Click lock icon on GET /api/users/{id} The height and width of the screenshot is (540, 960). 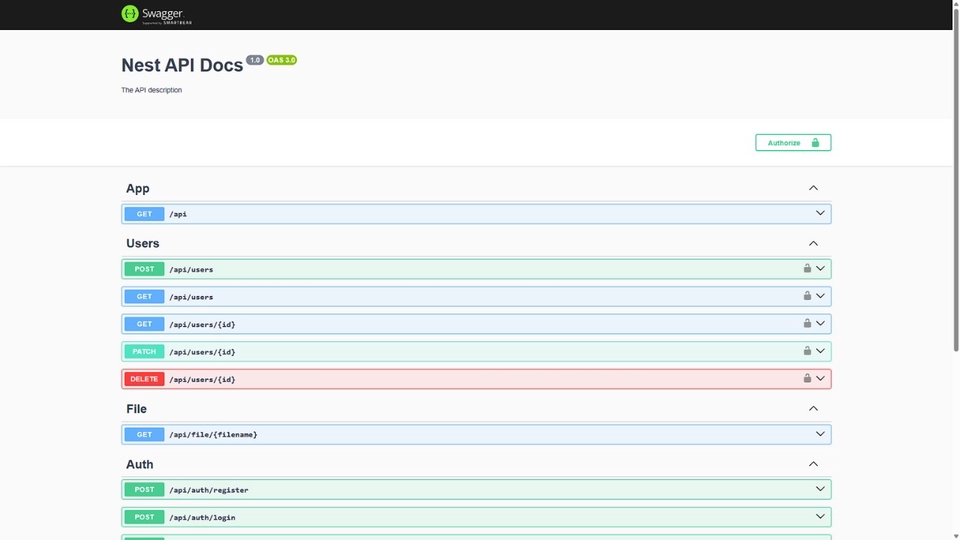[x=807, y=324]
